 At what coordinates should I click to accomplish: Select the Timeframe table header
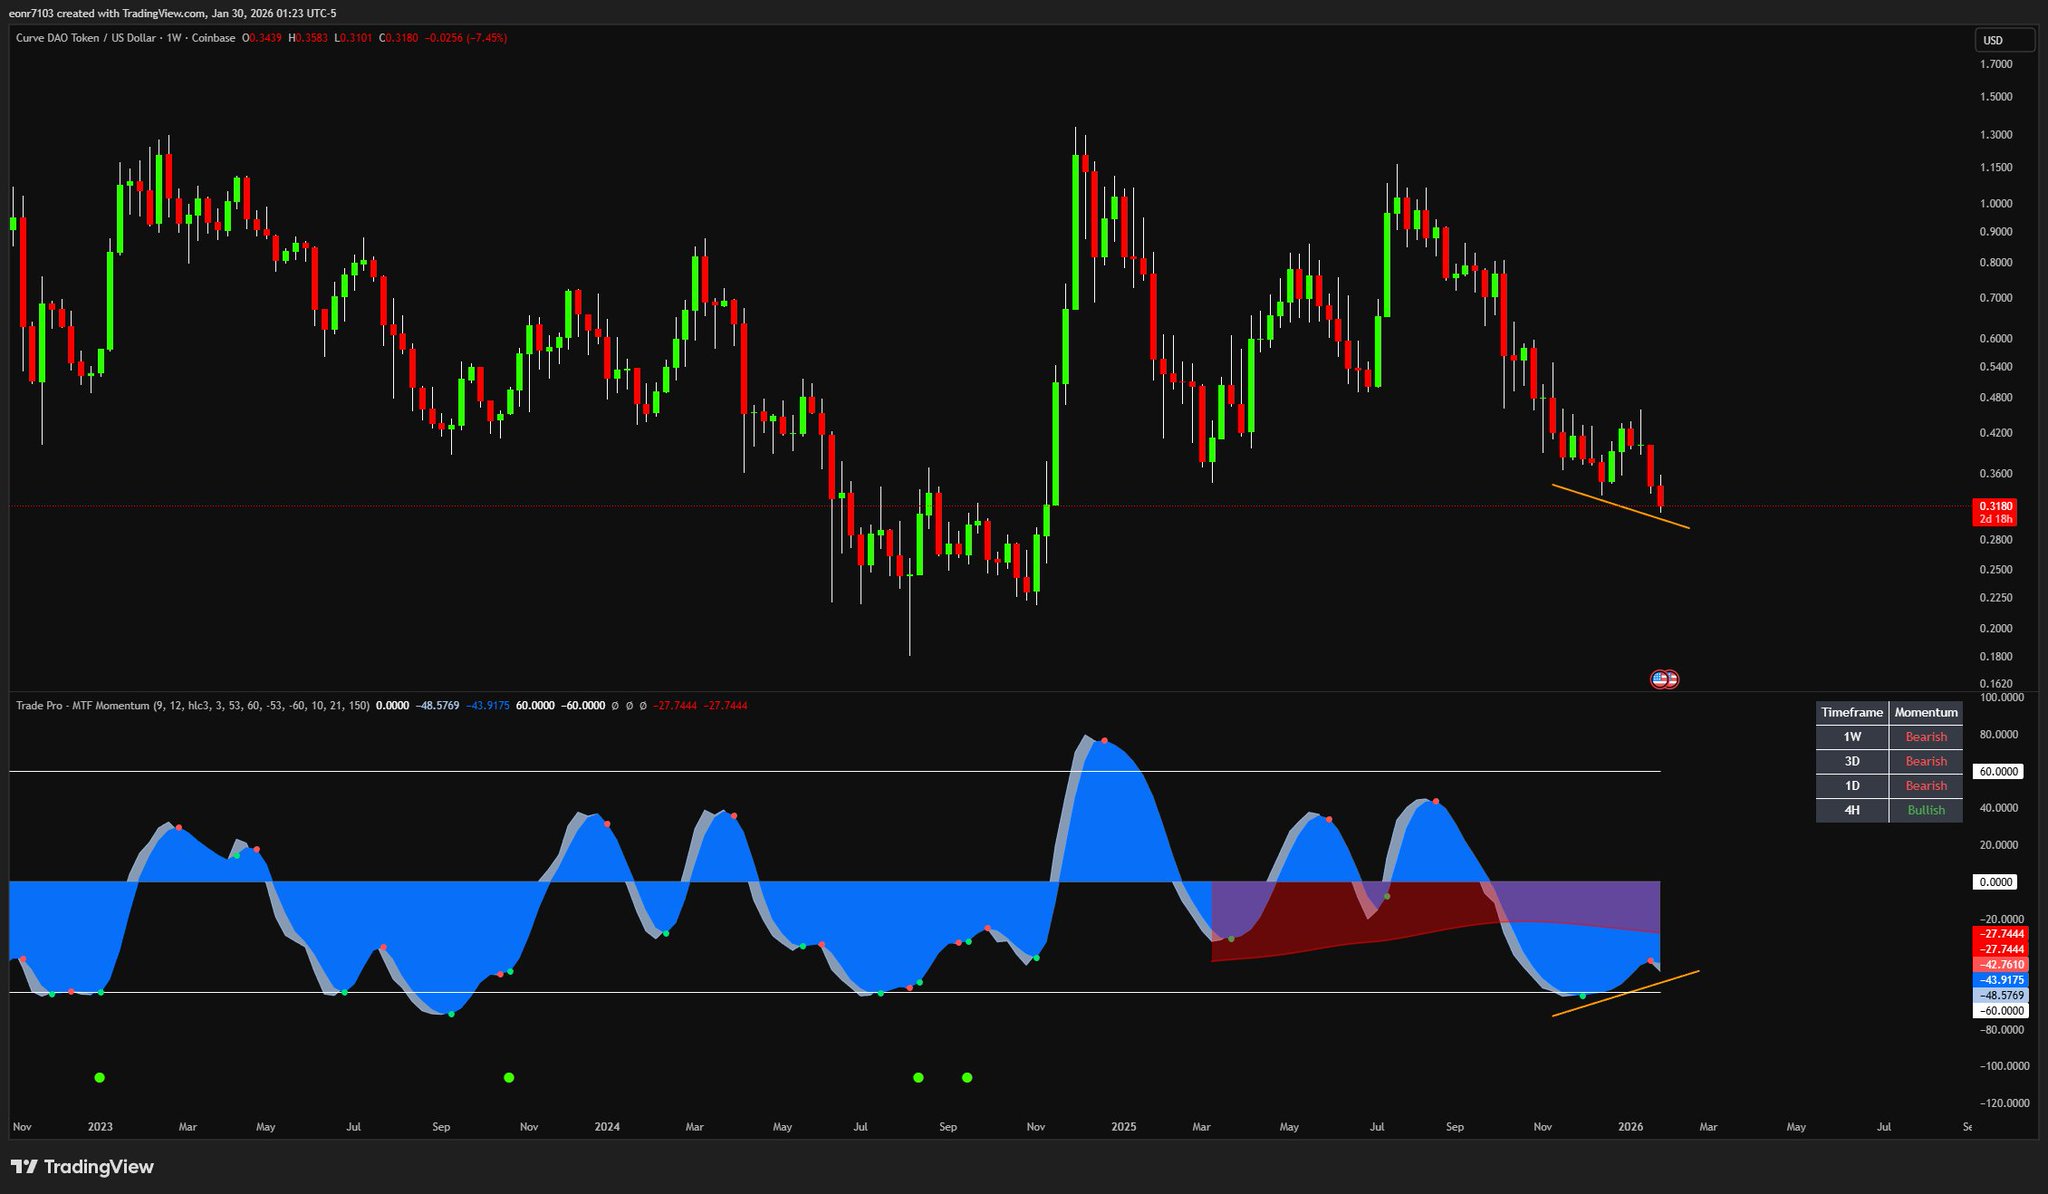pos(1851,712)
